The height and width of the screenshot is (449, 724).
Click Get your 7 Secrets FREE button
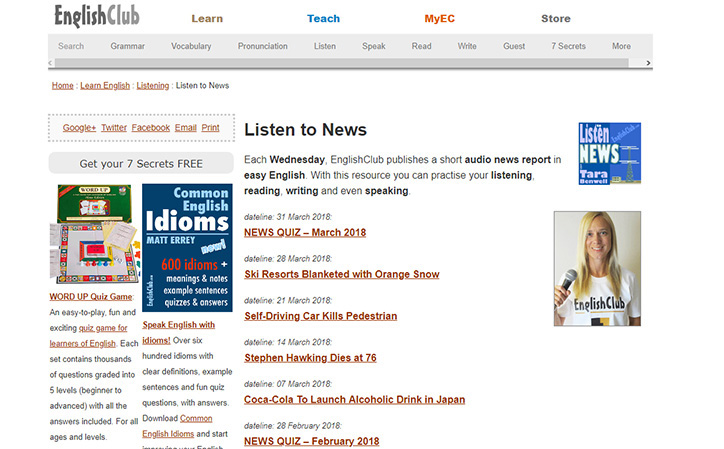click(x=141, y=163)
